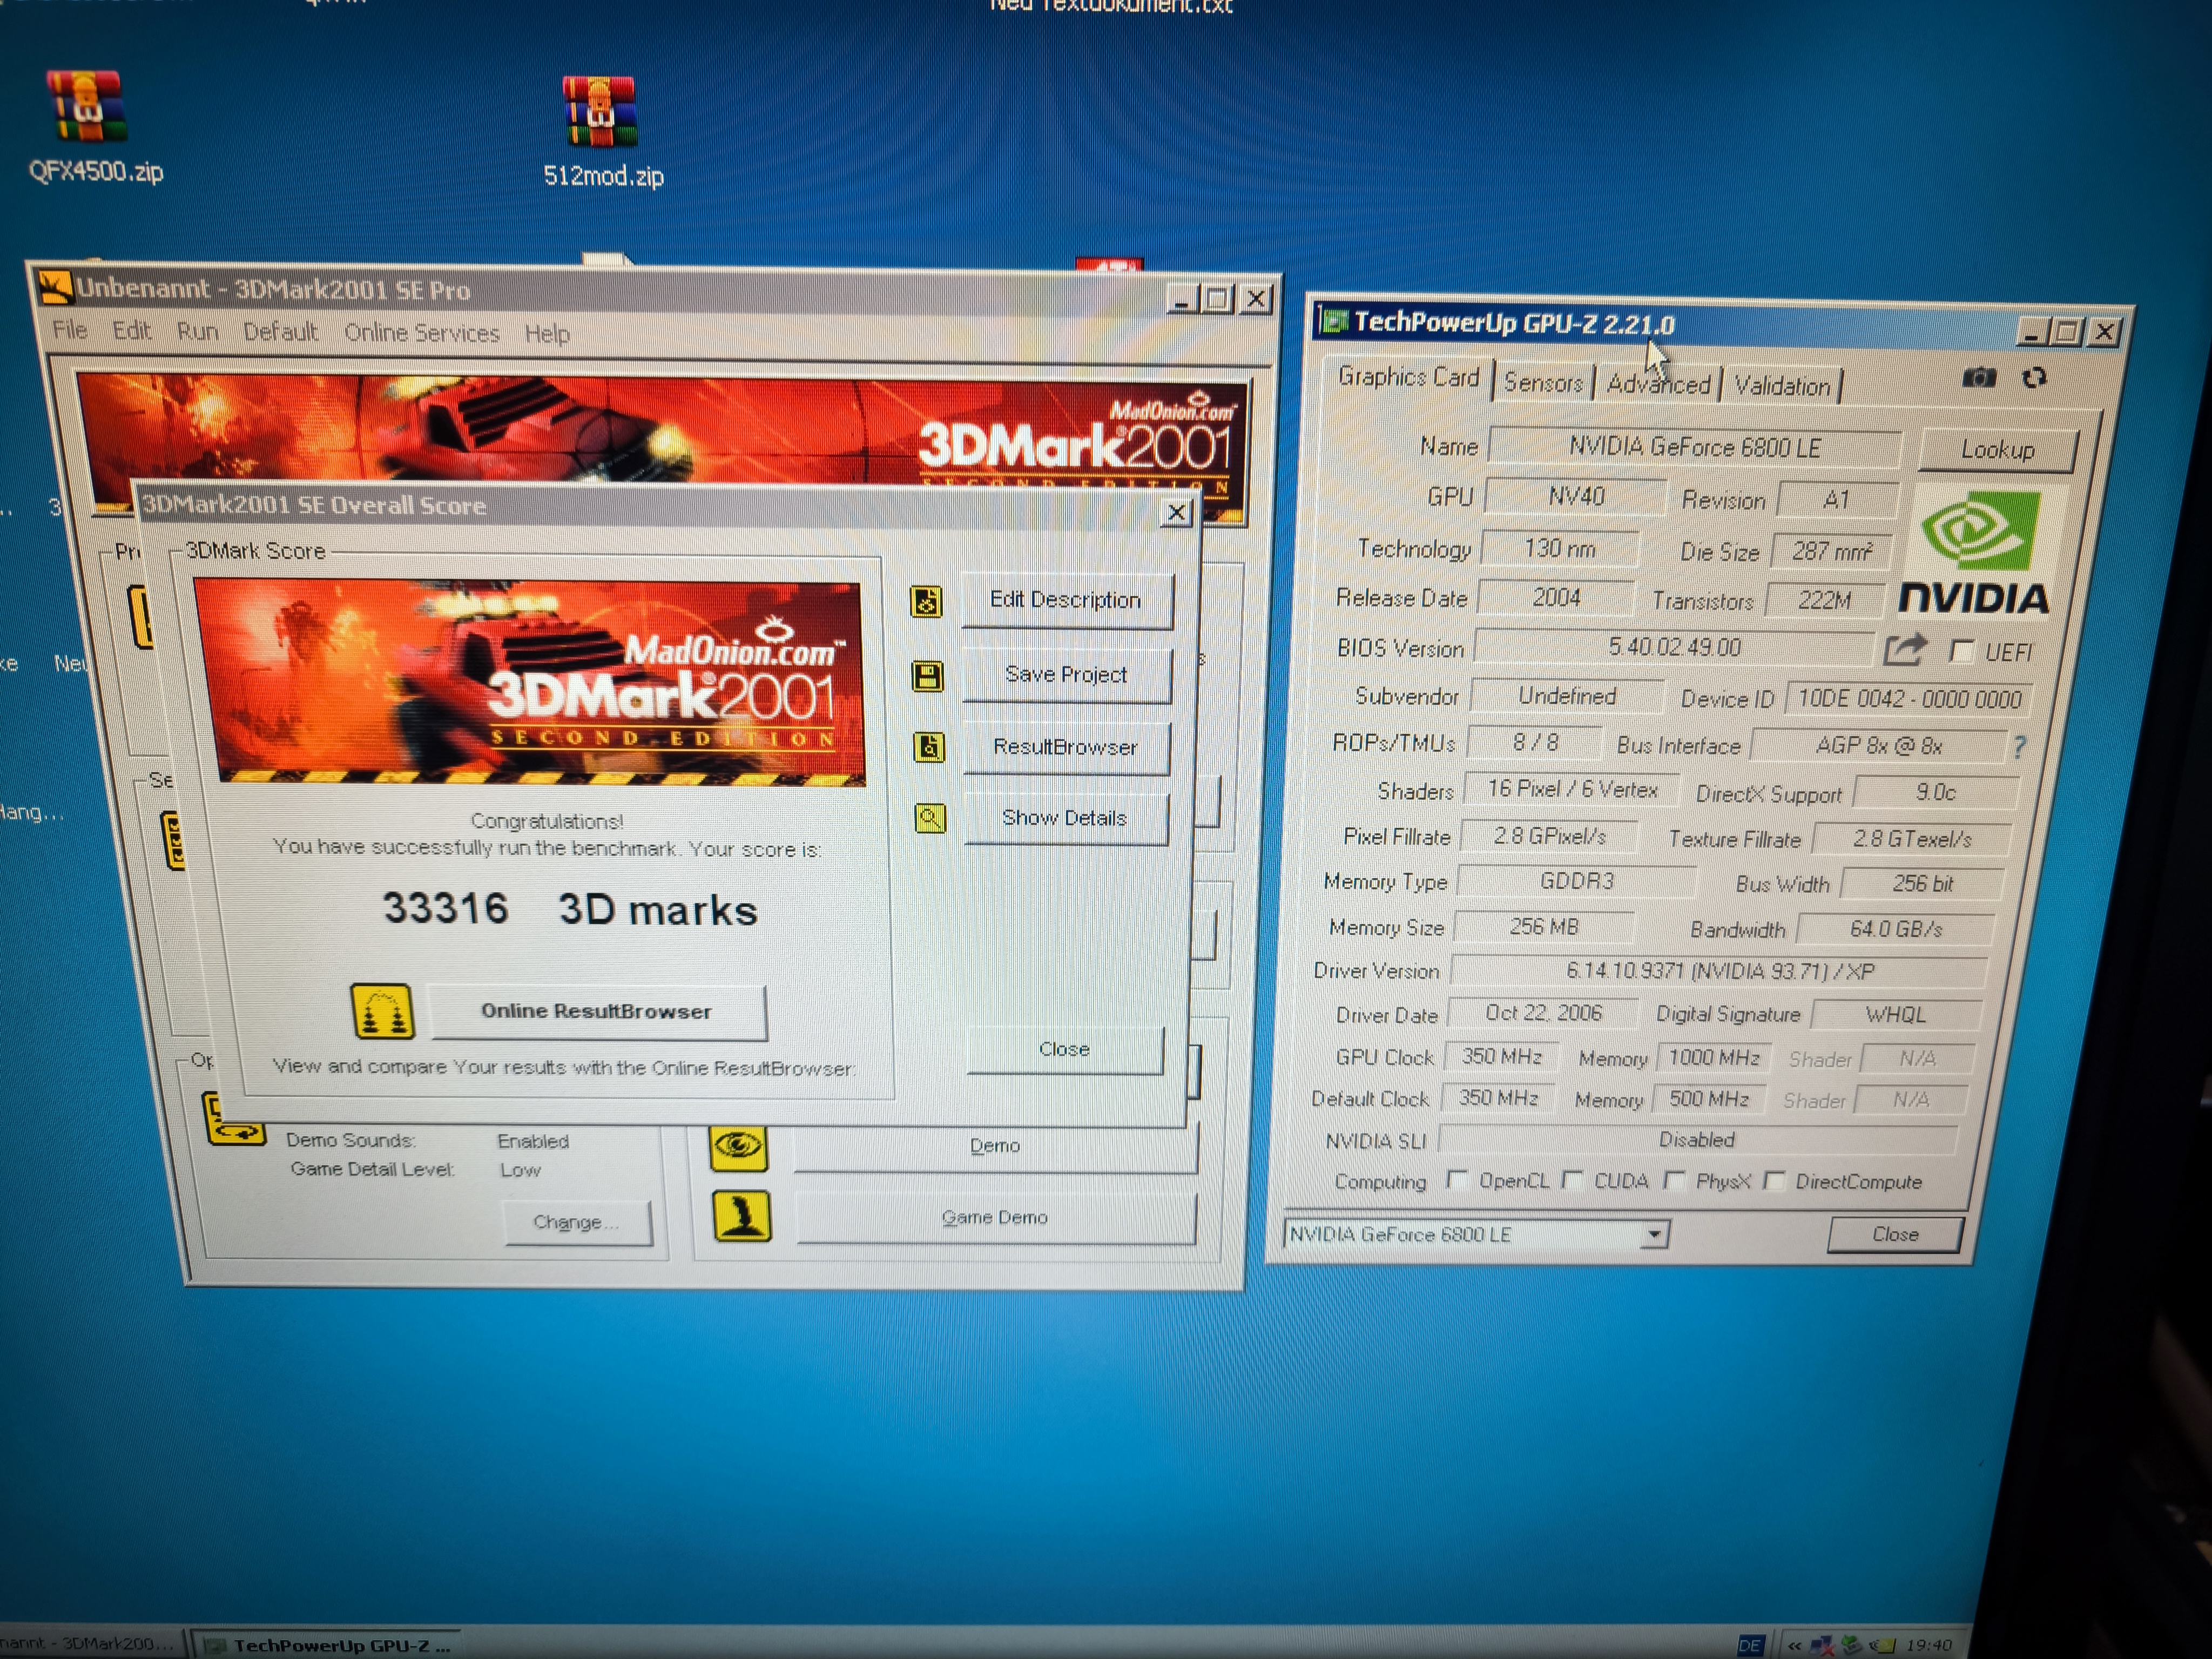Enable the OpenCL checkbox
This screenshot has width=2212, height=1659.
(x=1458, y=1180)
